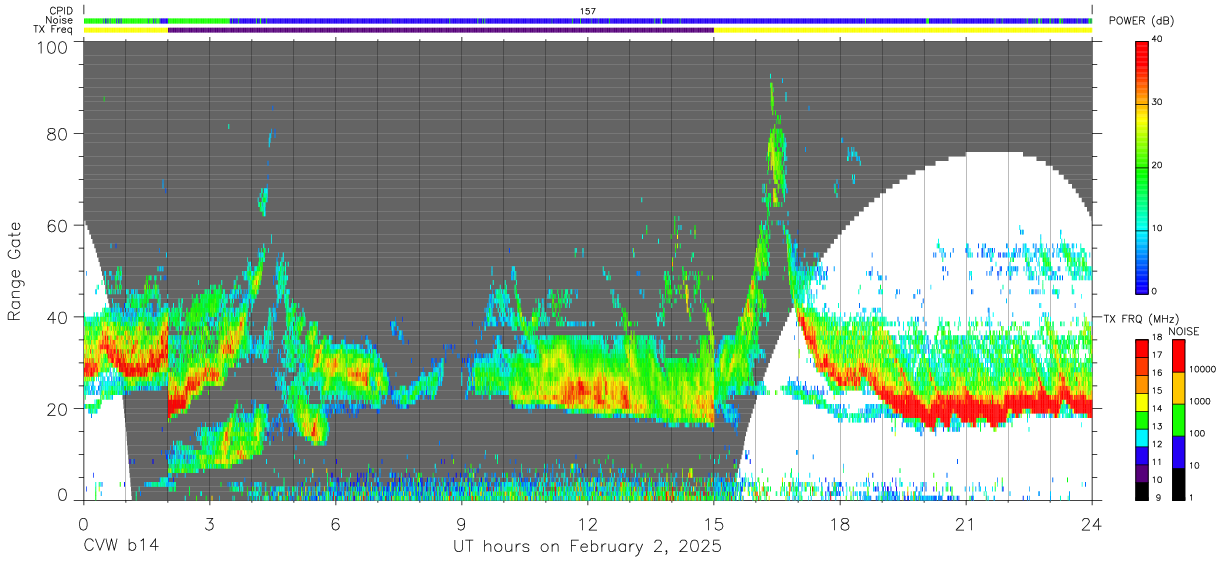Click the Noise row label
Screen dimensions: 1228x567
pos(59,20)
